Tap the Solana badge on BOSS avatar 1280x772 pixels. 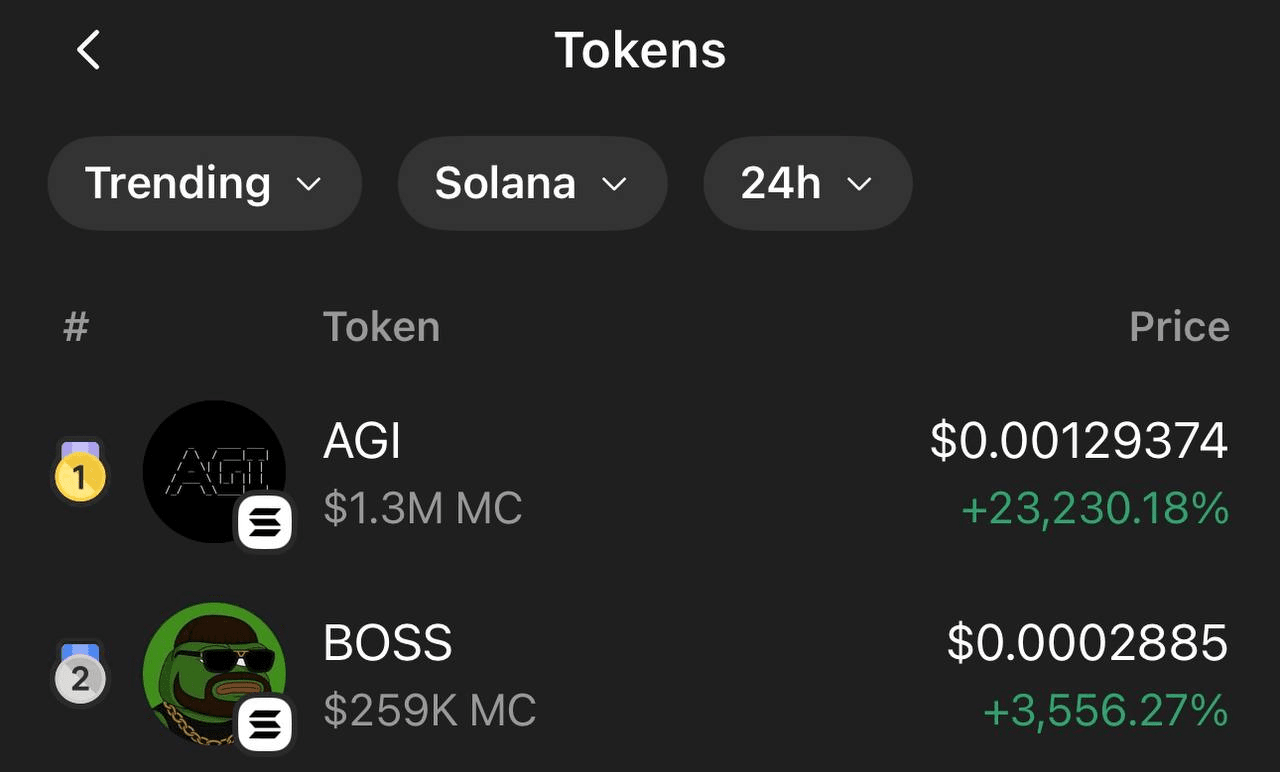tap(265, 724)
